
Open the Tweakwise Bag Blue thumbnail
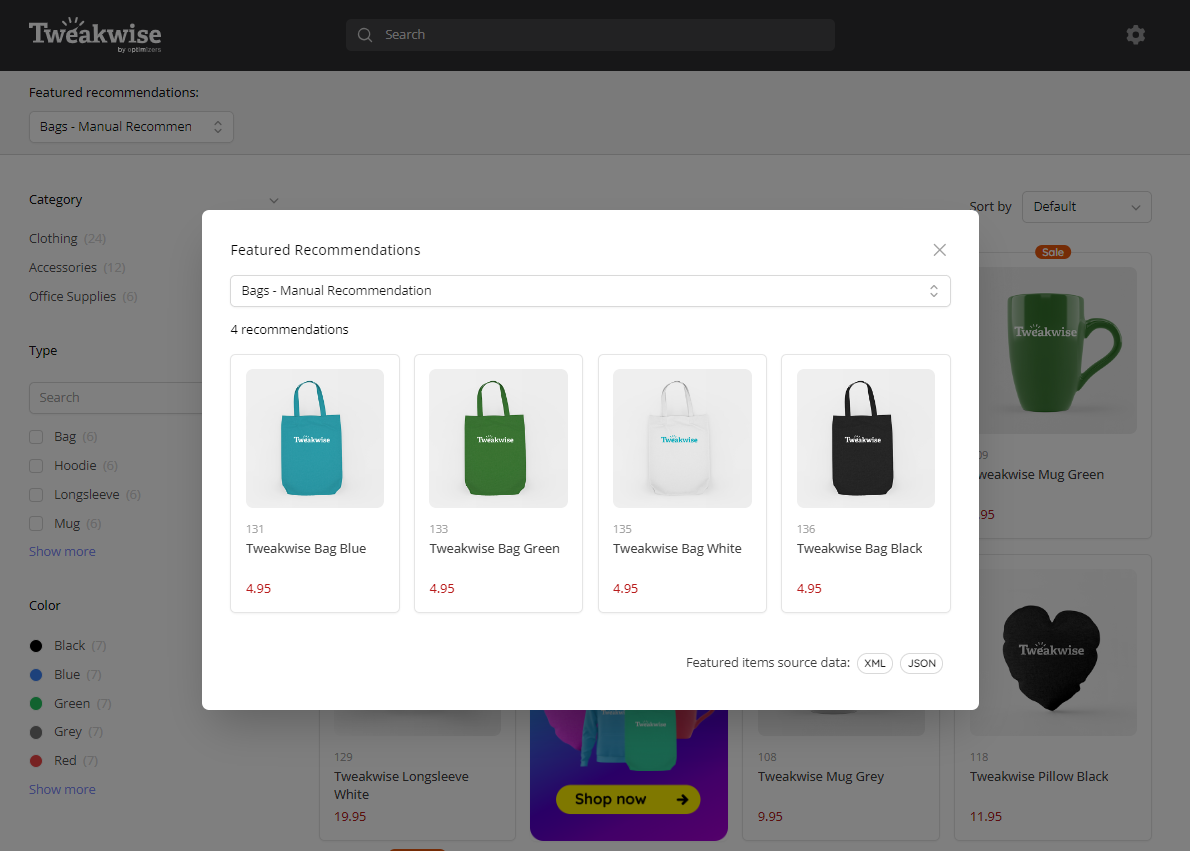coord(315,438)
